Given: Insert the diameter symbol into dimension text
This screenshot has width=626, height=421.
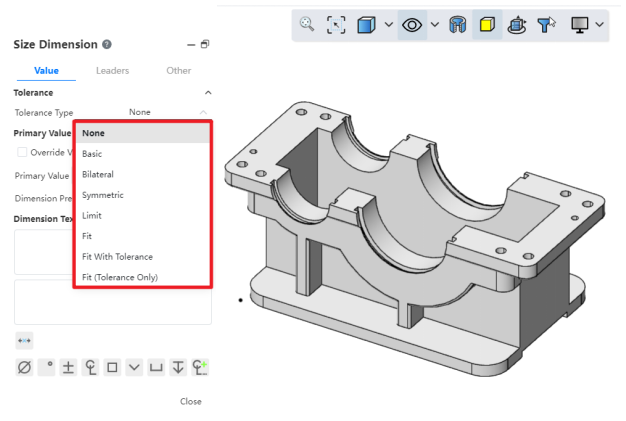Looking at the screenshot, I should pos(24,367).
